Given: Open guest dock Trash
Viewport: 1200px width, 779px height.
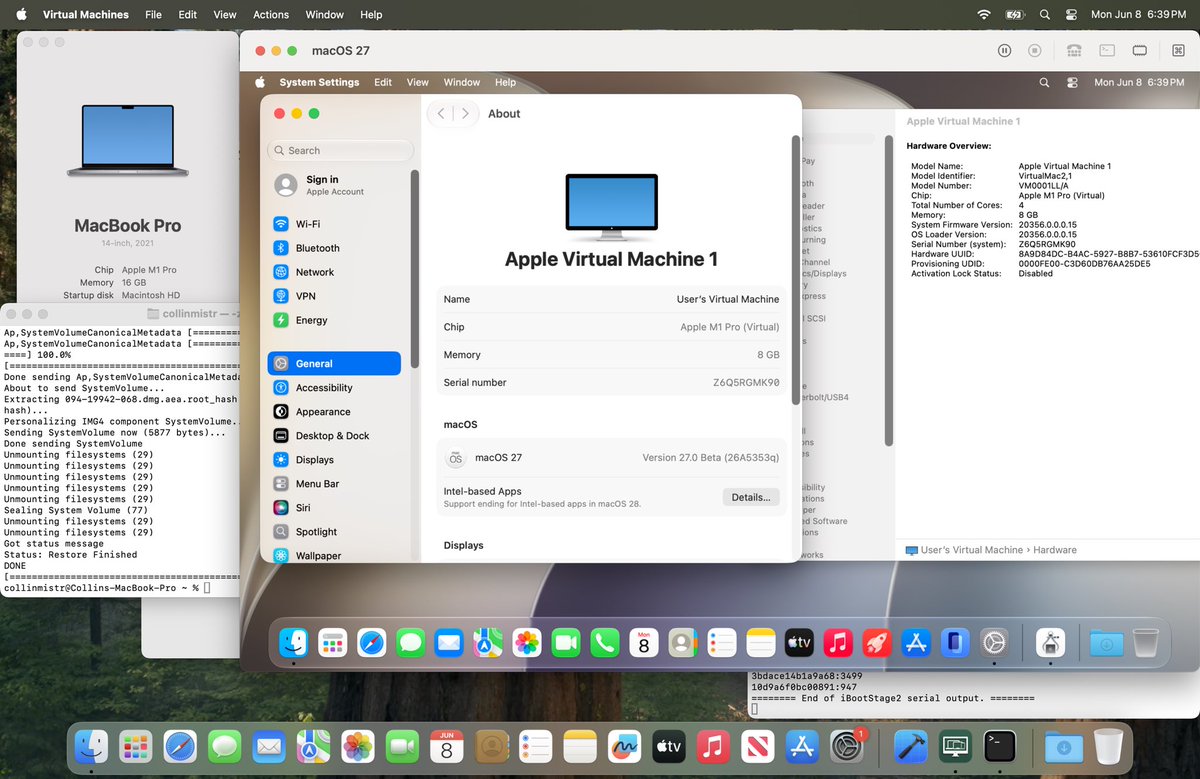Looking at the screenshot, I should click(1145, 642).
